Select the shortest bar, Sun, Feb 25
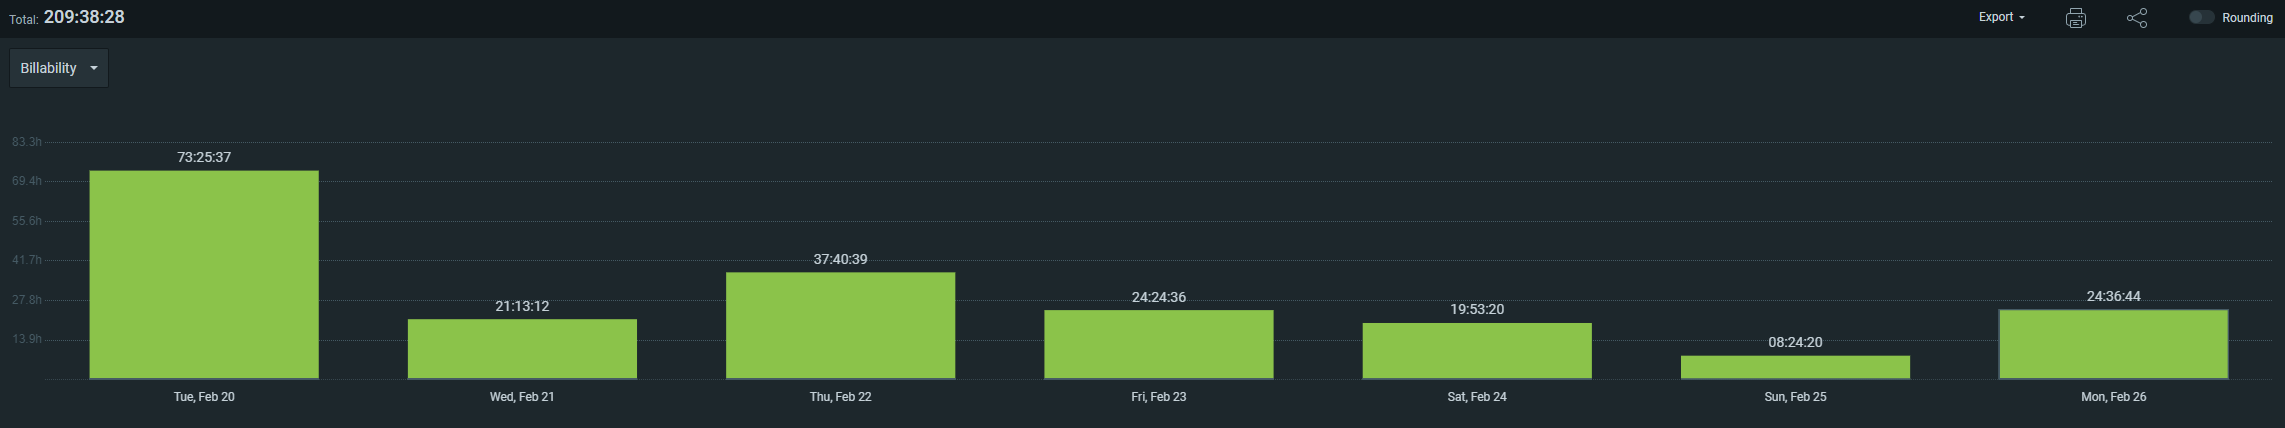The image size is (2285, 428). click(x=1795, y=367)
